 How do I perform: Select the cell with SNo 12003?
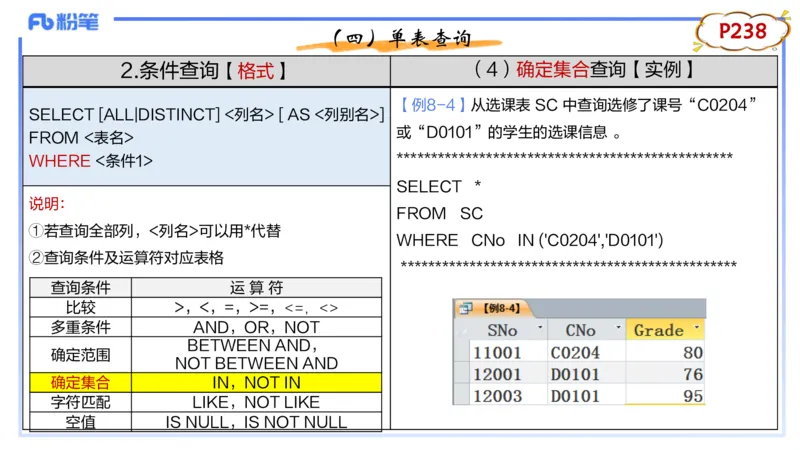pyautogui.click(x=508, y=395)
